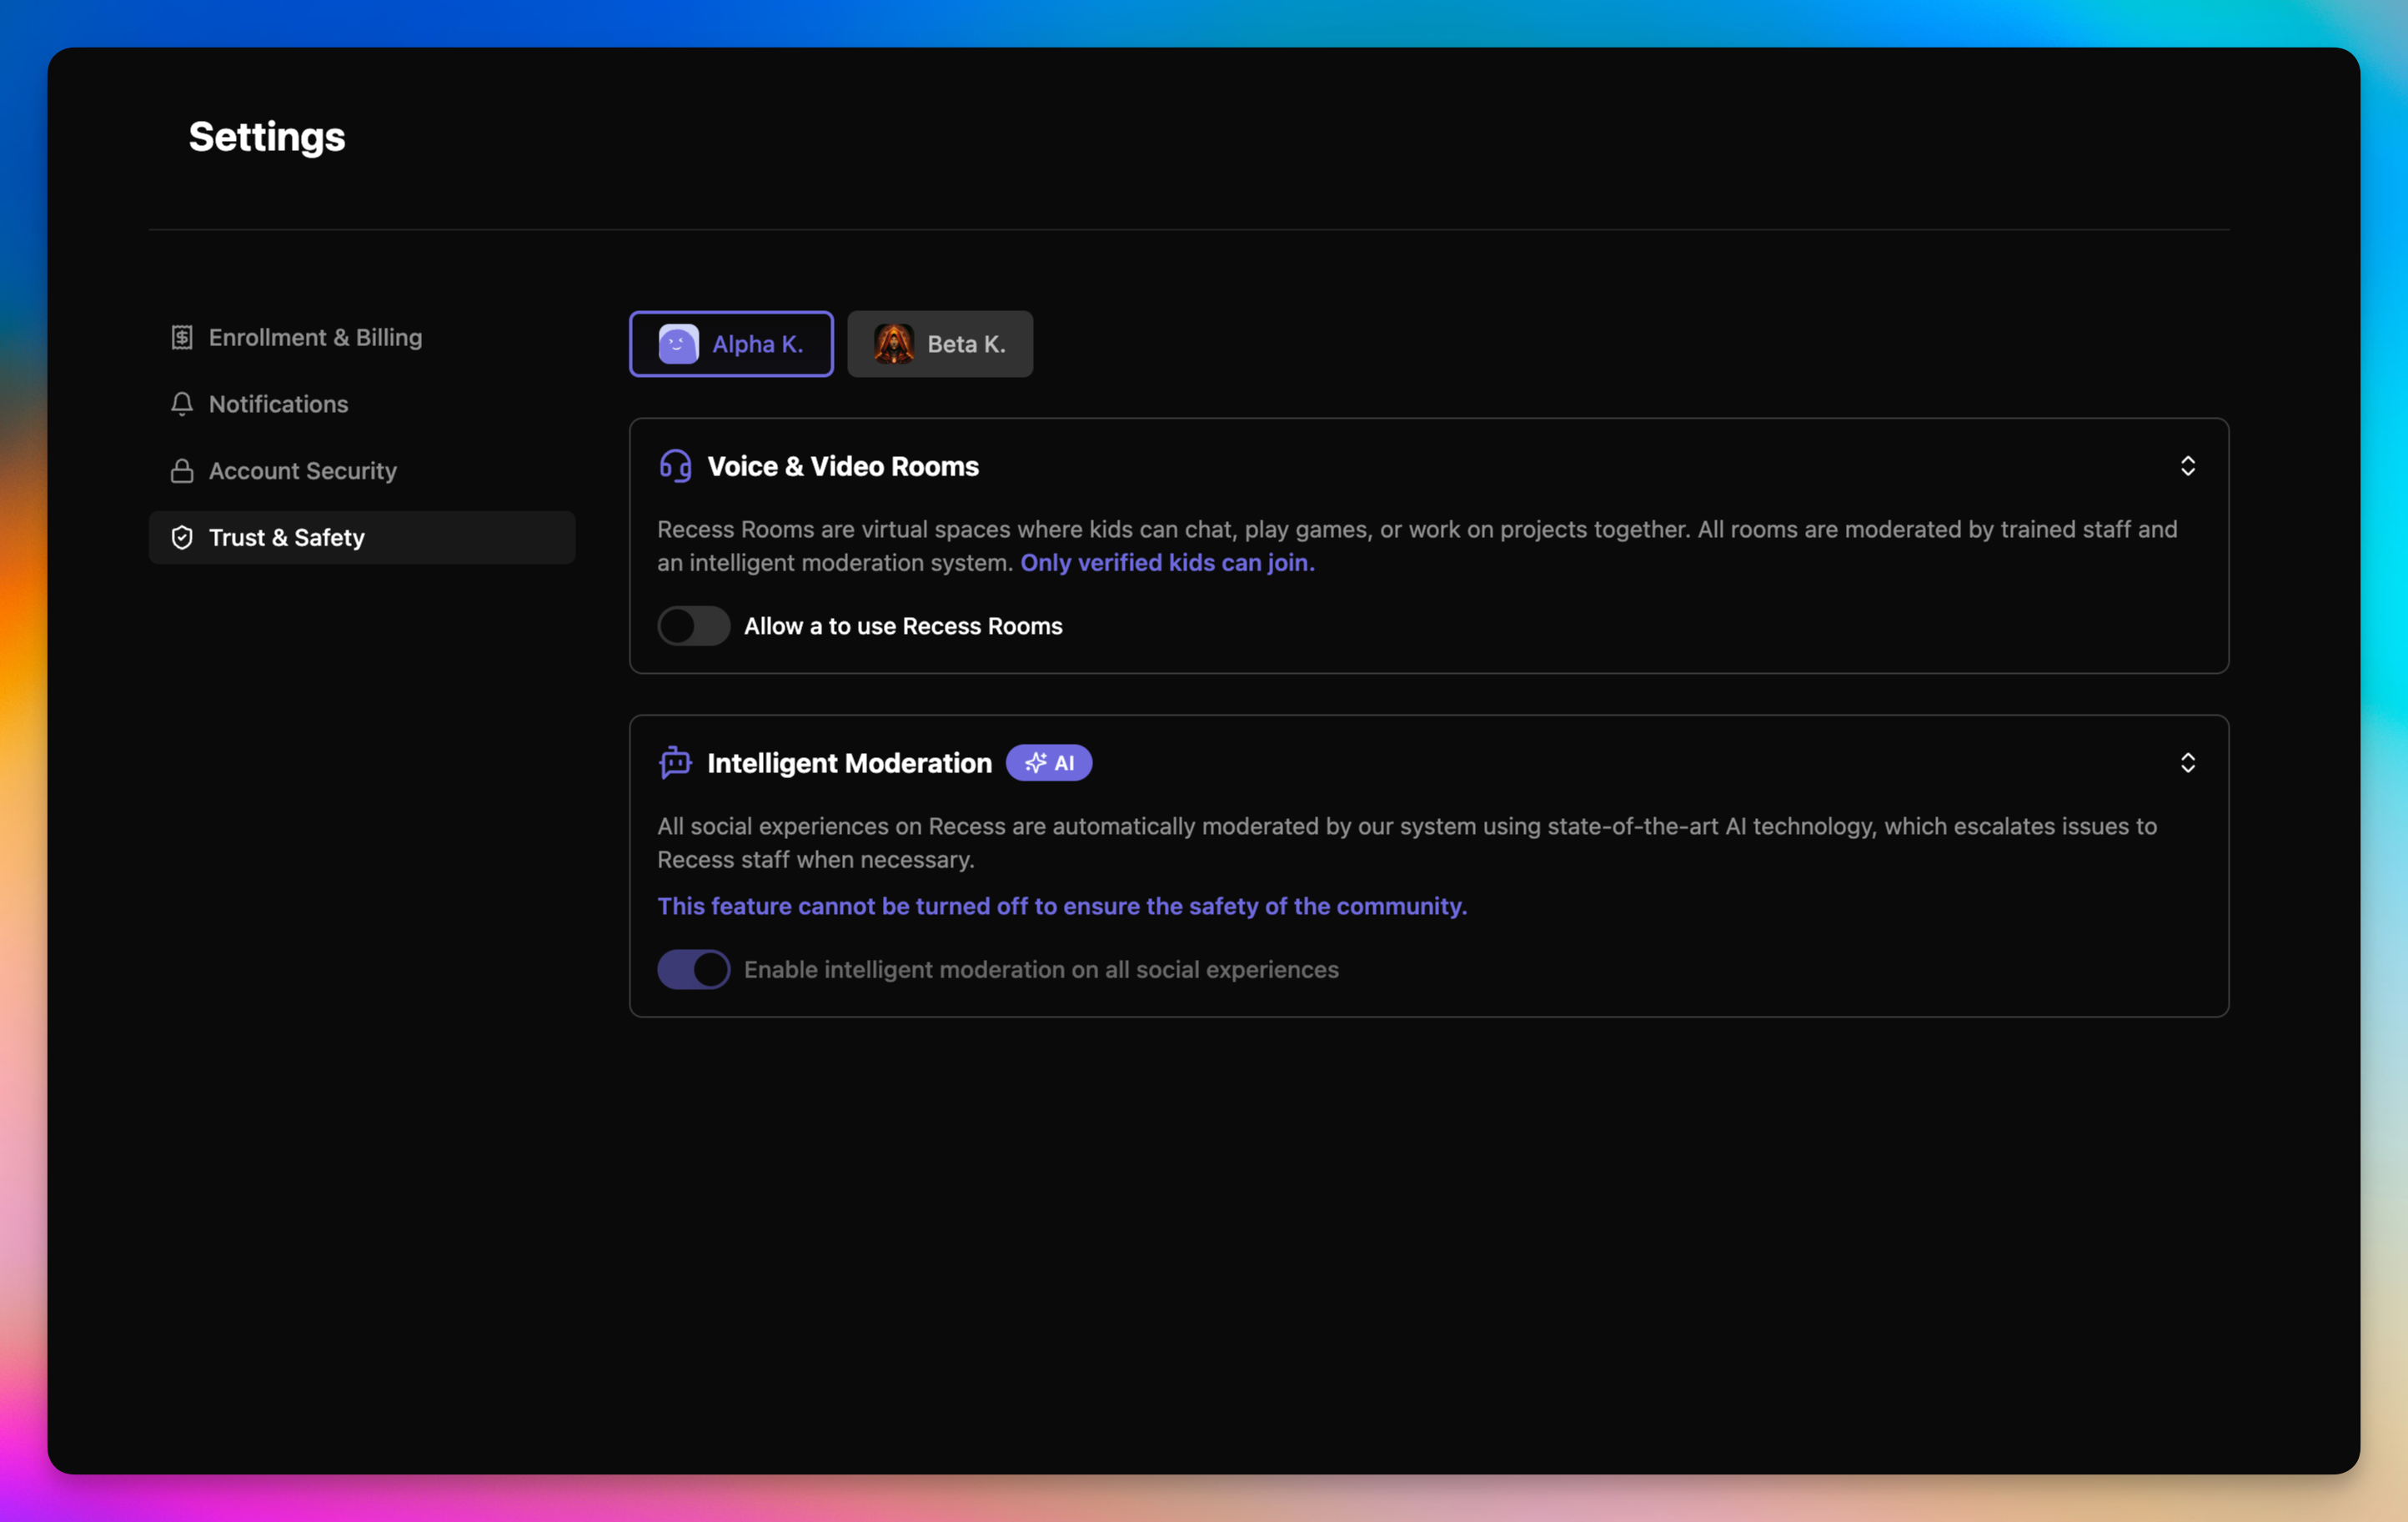The width and height of the screenshot is (2408, 1522).
Task: Click the Trust & Safety shield icon
Action: pyautogui.click(x=182, y=538)
